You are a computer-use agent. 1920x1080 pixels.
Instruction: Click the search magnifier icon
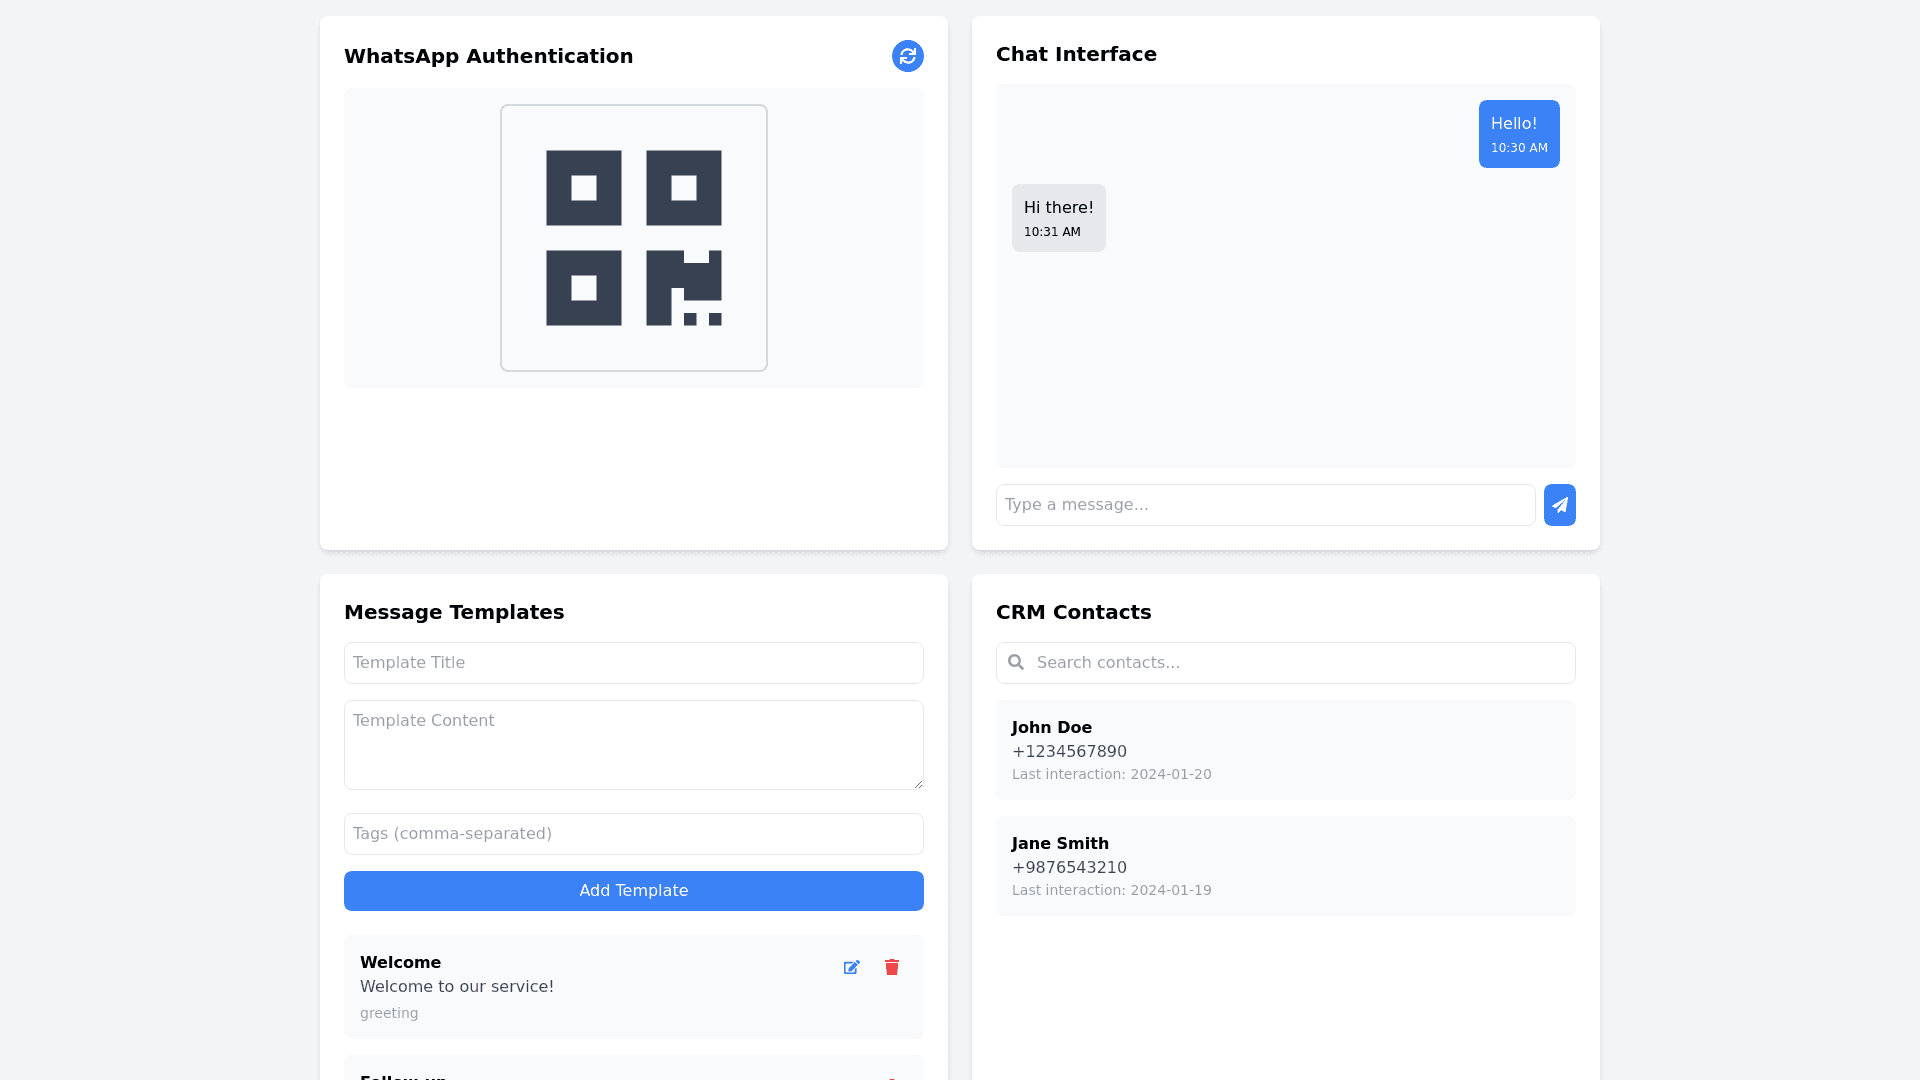click(1016, 663)
